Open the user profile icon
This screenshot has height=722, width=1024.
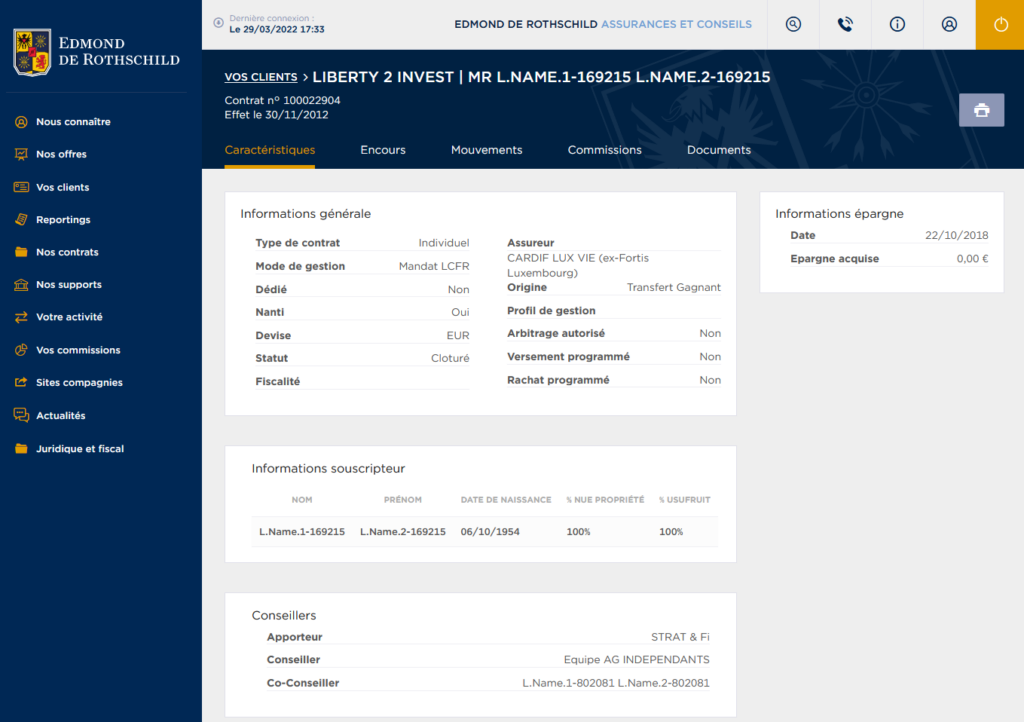pos(949,25)
